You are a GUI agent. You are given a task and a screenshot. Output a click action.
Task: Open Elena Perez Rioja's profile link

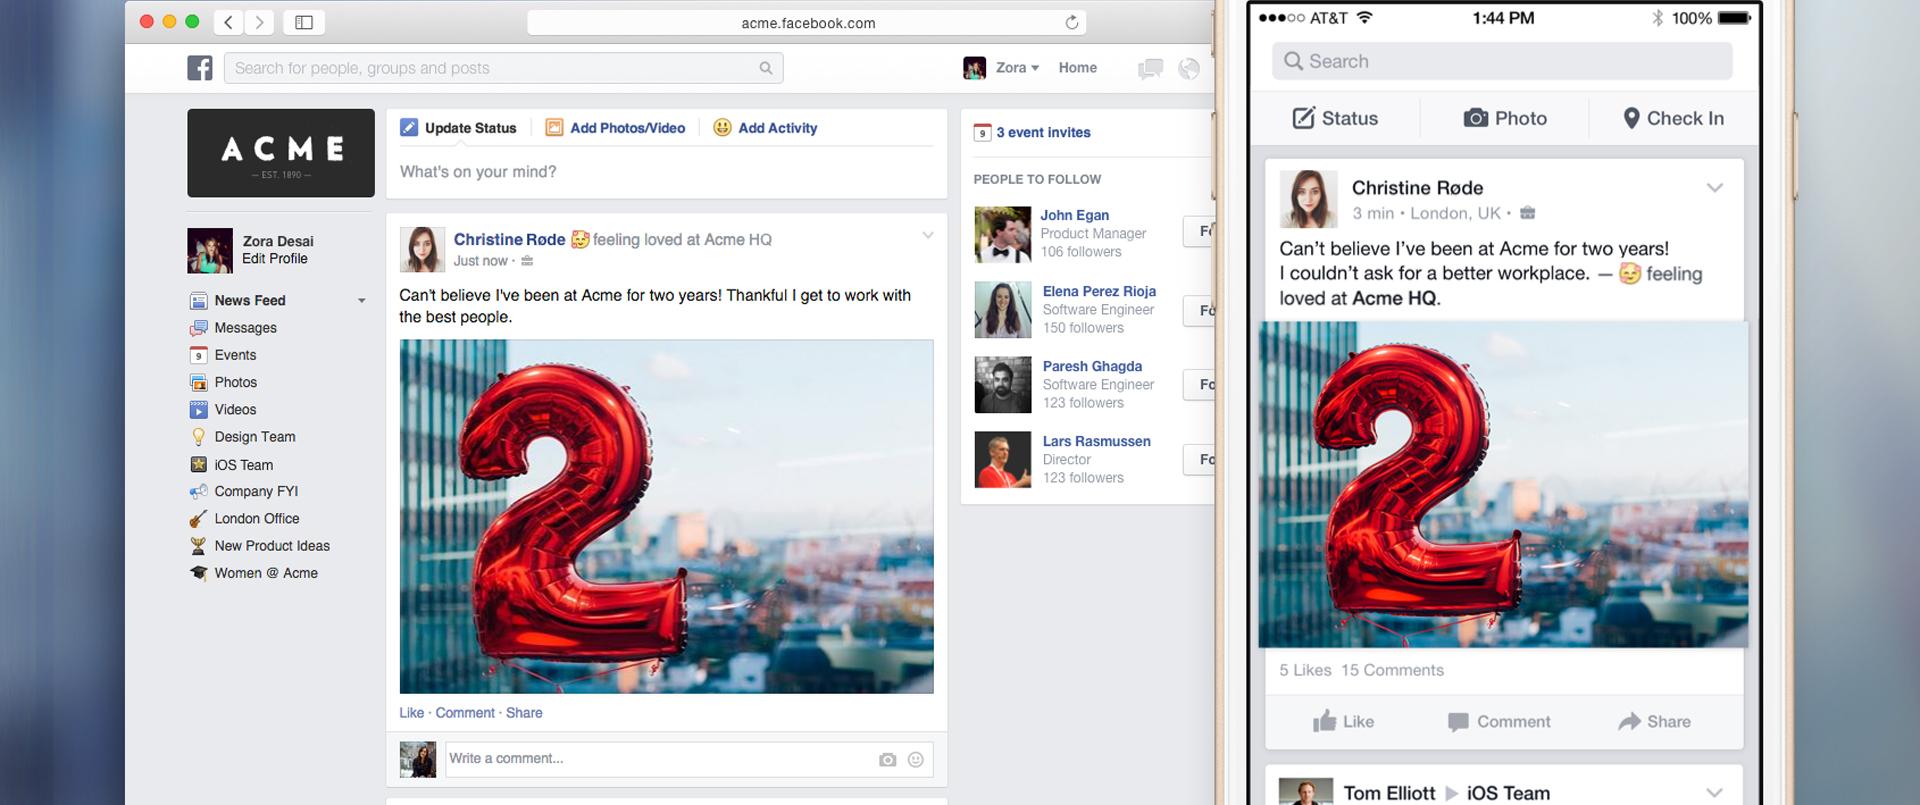pyautogui.click(x=1099, y=291)
